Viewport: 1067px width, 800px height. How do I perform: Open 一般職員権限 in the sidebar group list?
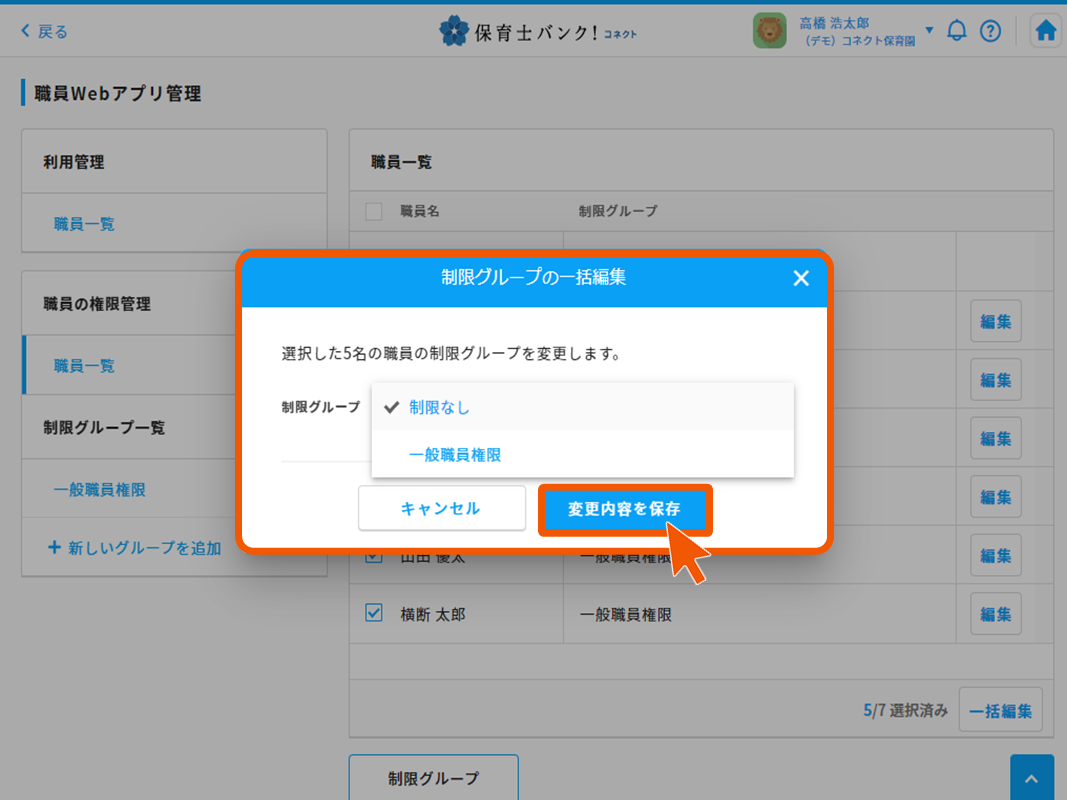click(x=100, y=490)
